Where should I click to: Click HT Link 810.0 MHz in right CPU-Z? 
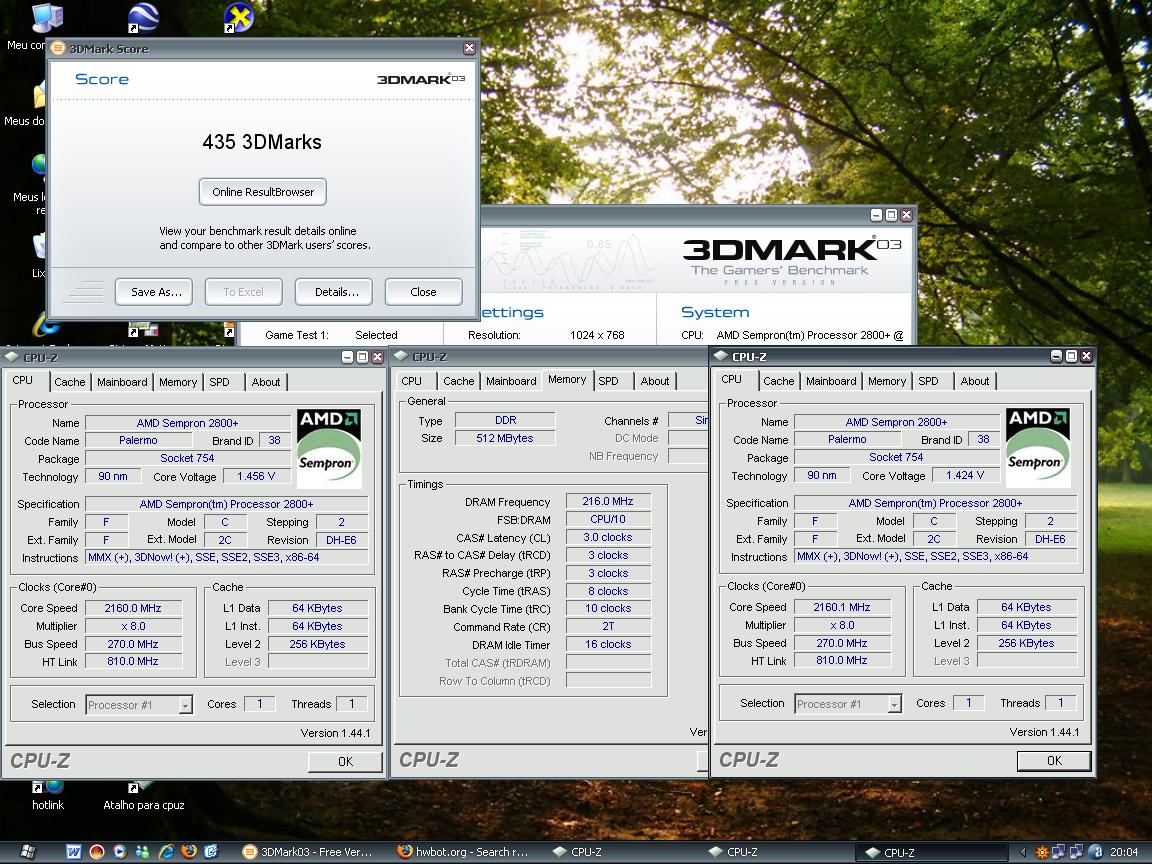coord(842,660)
